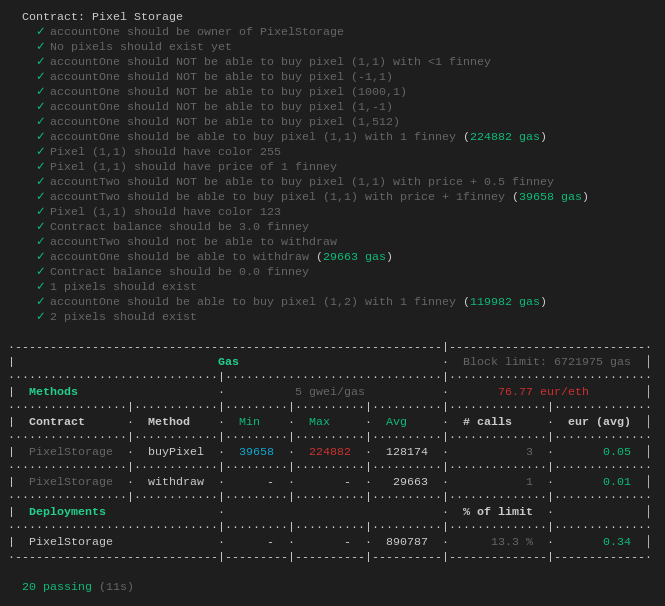Click the '13.3 %' limit value

[x=512, y=542]
